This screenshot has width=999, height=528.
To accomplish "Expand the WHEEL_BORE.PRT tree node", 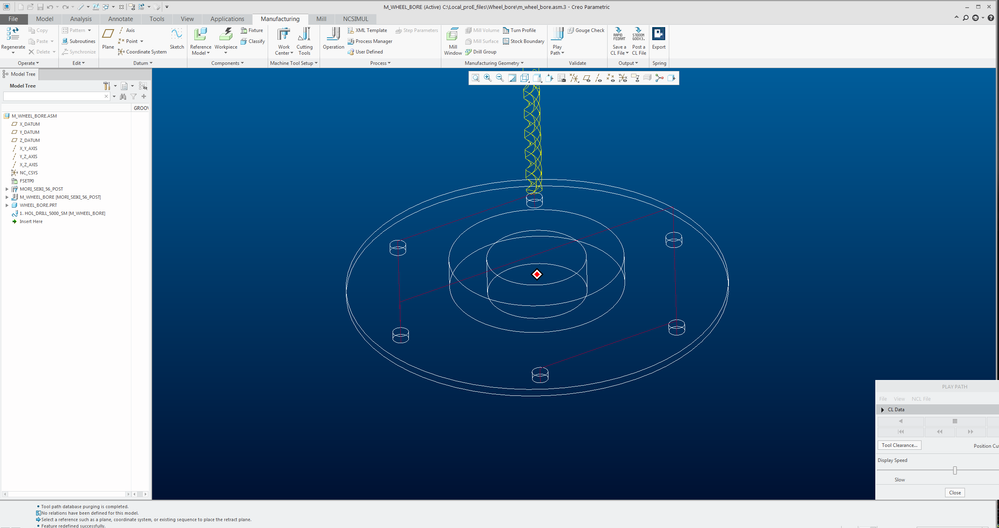I will [7, 205].
